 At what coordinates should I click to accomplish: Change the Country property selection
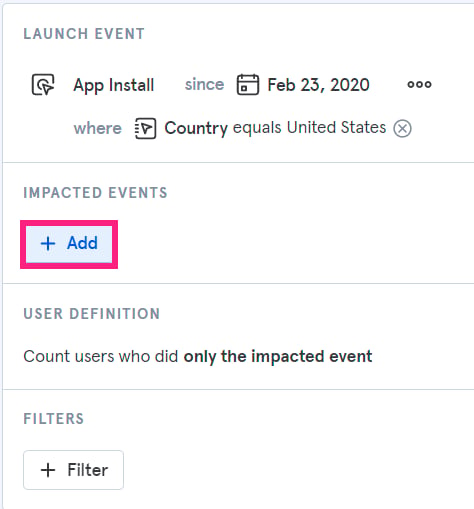(x=196, y=128)
